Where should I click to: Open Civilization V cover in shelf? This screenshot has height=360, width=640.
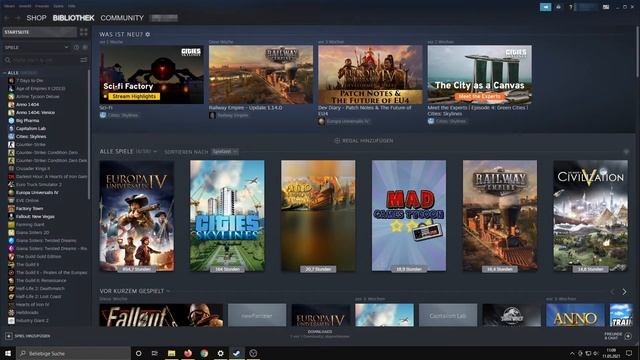coord(590,216)
